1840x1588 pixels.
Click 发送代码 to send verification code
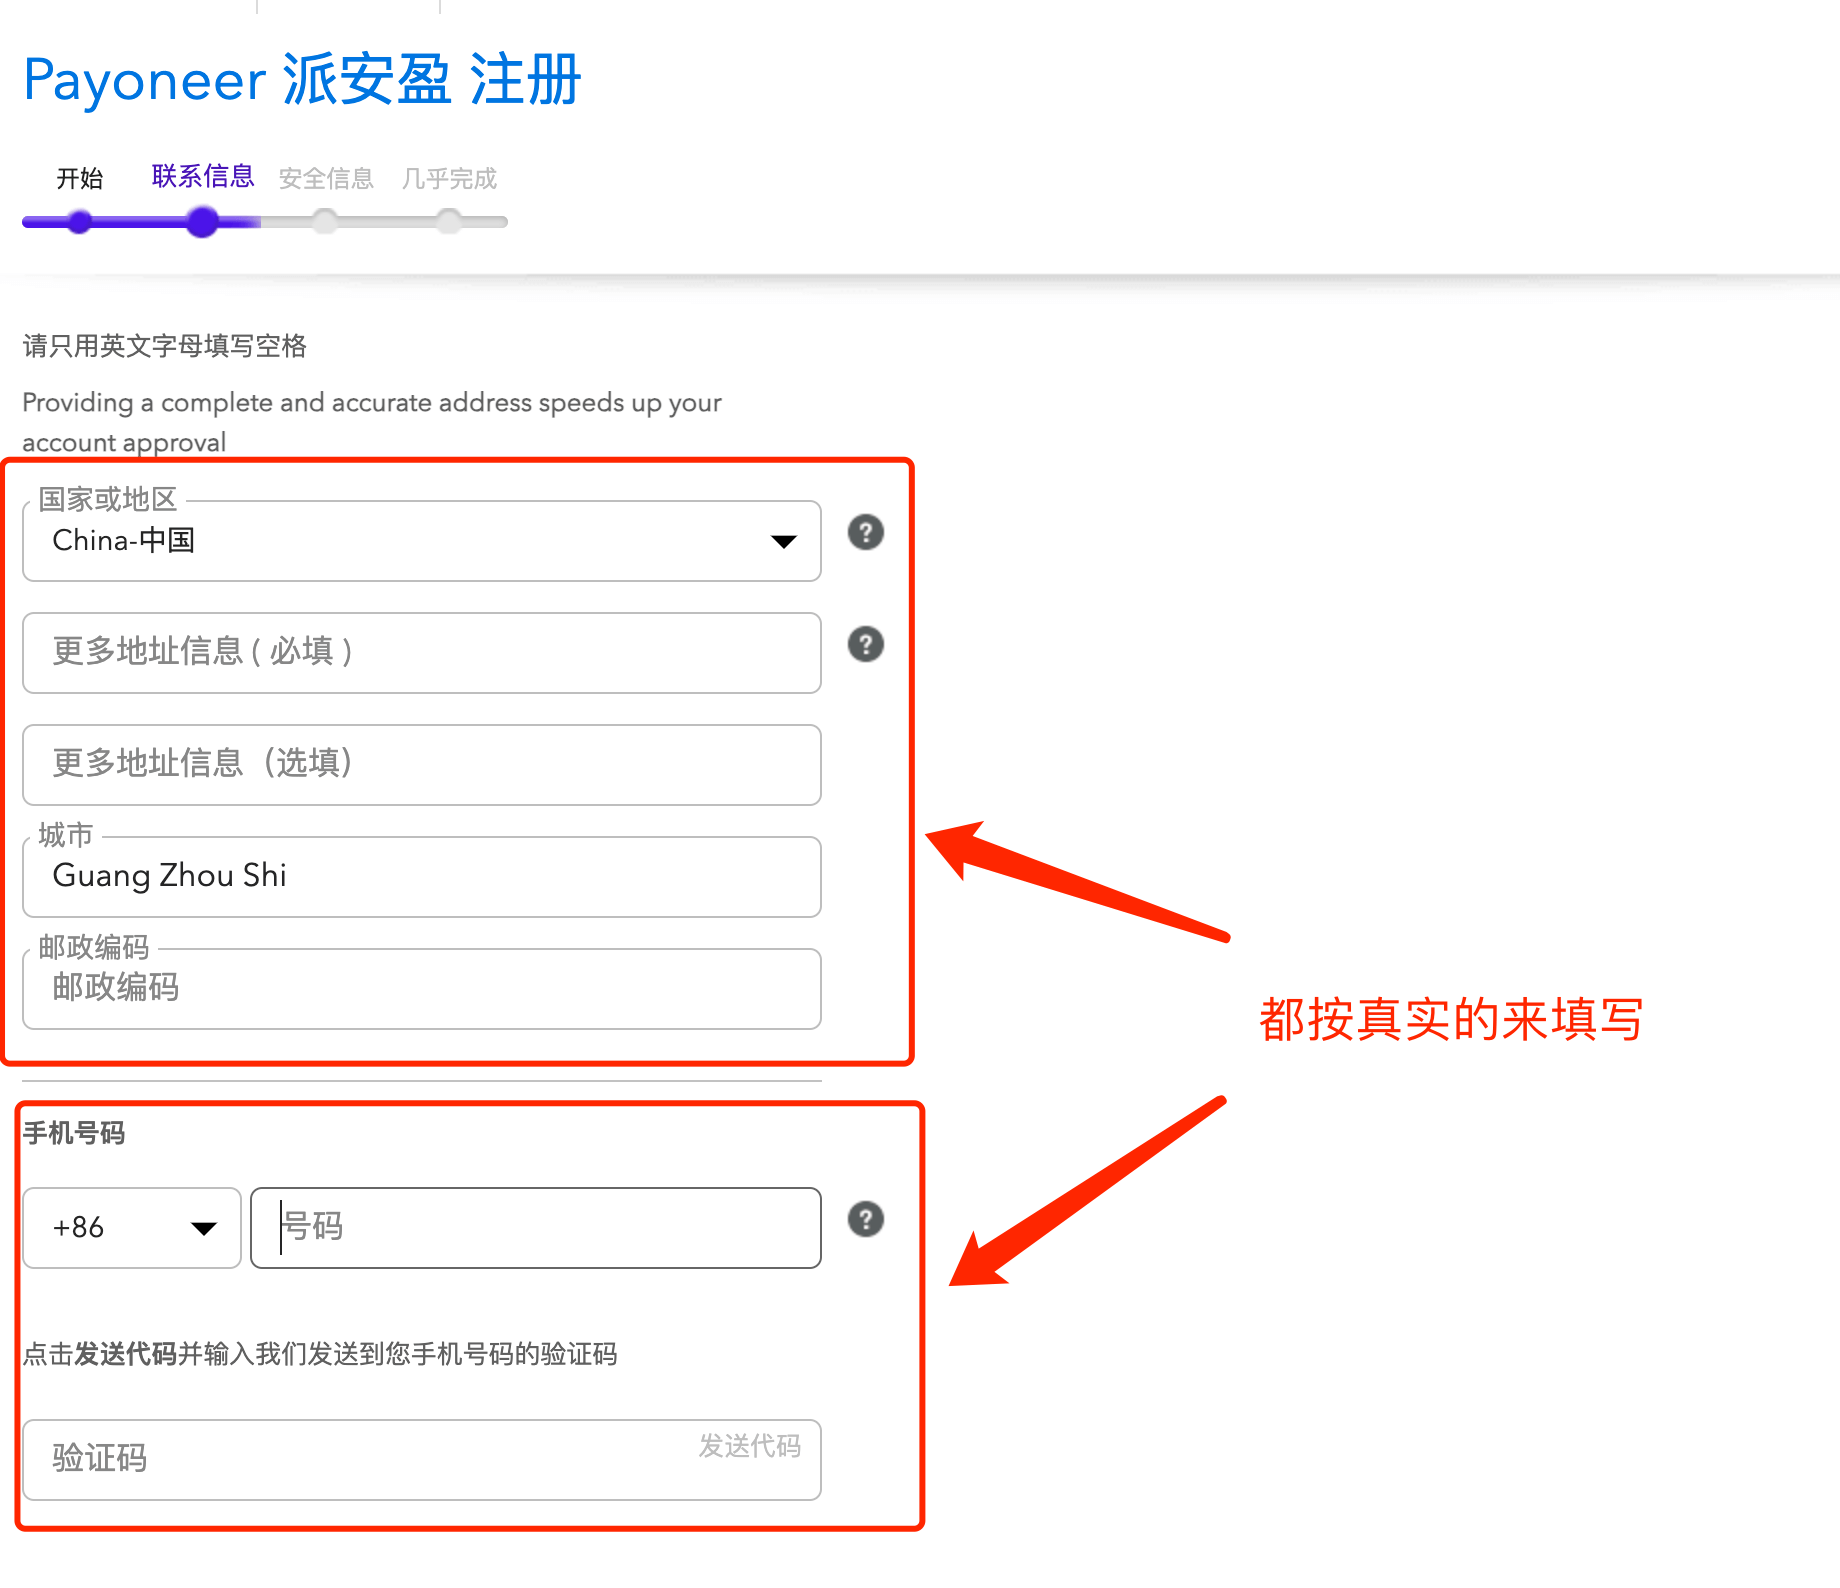tap(749, 1446)
